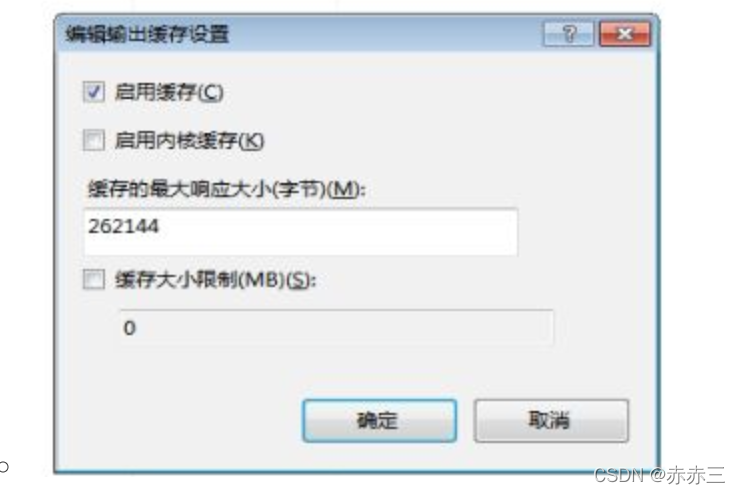Click the 缓存的最大响应大小(字节)(M) label

227,190
